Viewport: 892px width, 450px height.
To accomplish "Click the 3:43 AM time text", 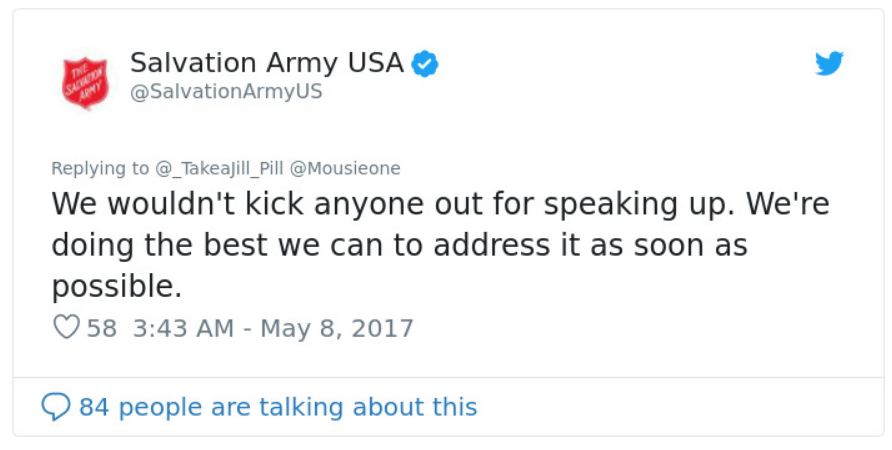I will click(184, 328).
